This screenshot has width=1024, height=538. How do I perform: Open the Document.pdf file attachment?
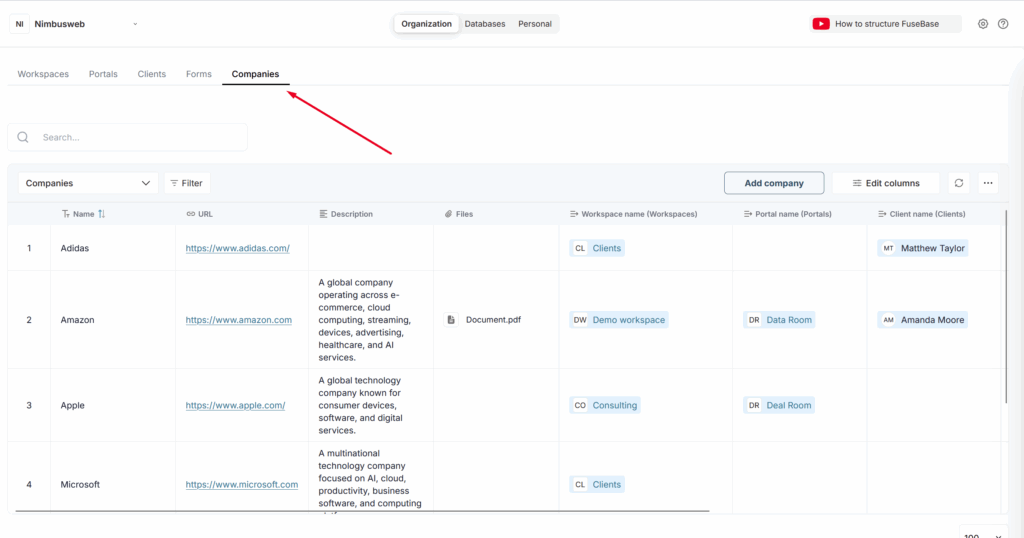(x=493, y=320)
